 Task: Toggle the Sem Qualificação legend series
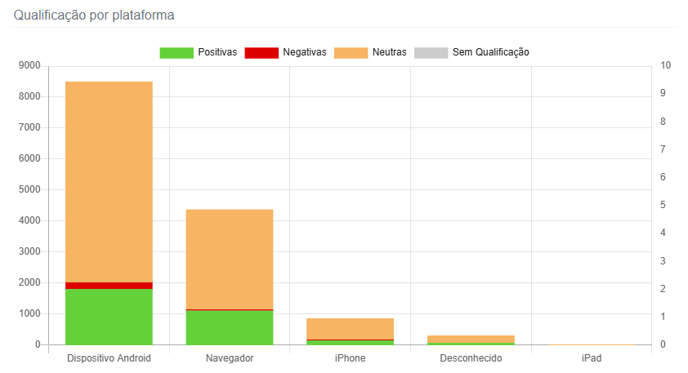click(x=472, y=53)
